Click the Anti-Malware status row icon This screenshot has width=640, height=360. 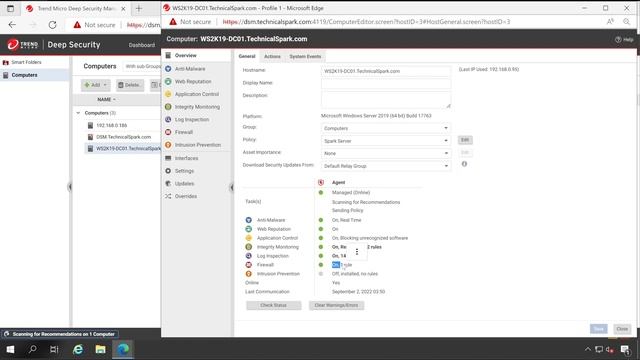[249, 220]
